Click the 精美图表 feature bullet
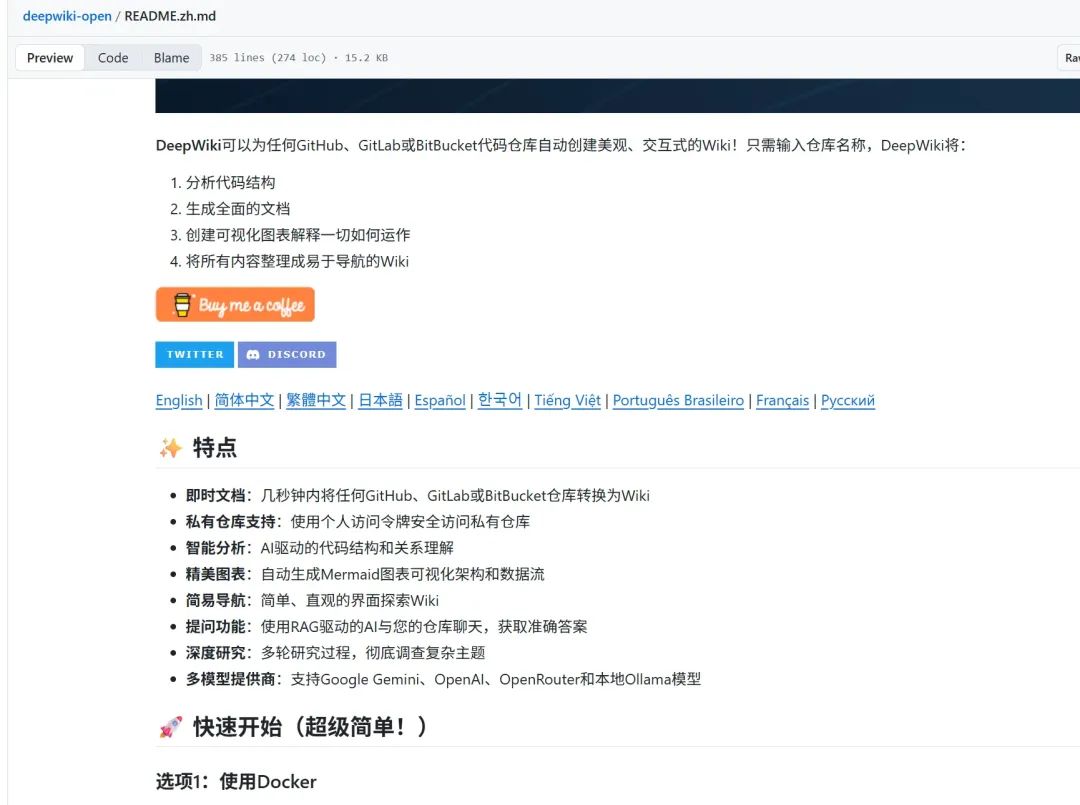 [x=365, y=574]
